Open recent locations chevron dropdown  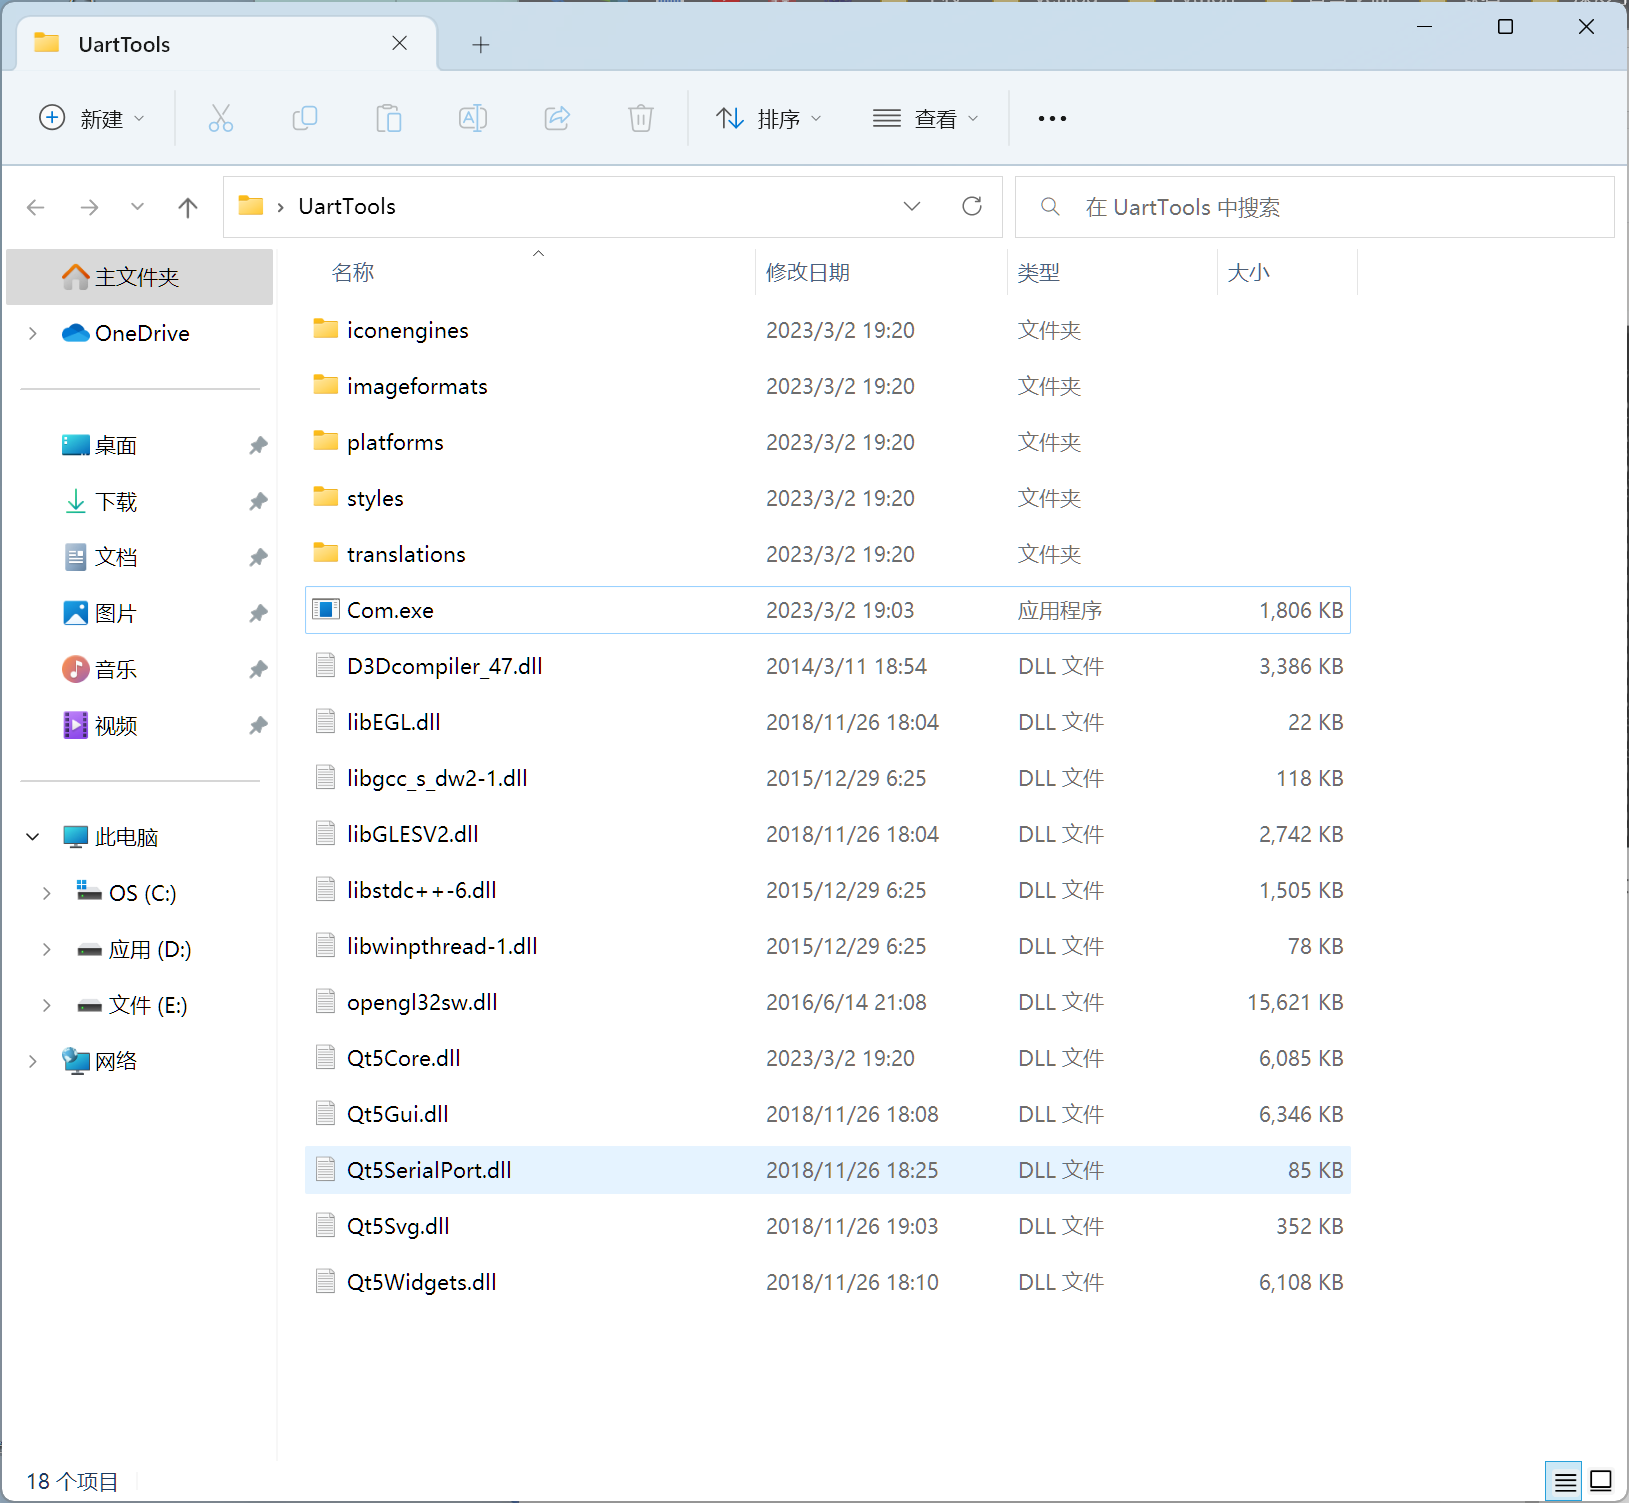[x=138, y=207]
